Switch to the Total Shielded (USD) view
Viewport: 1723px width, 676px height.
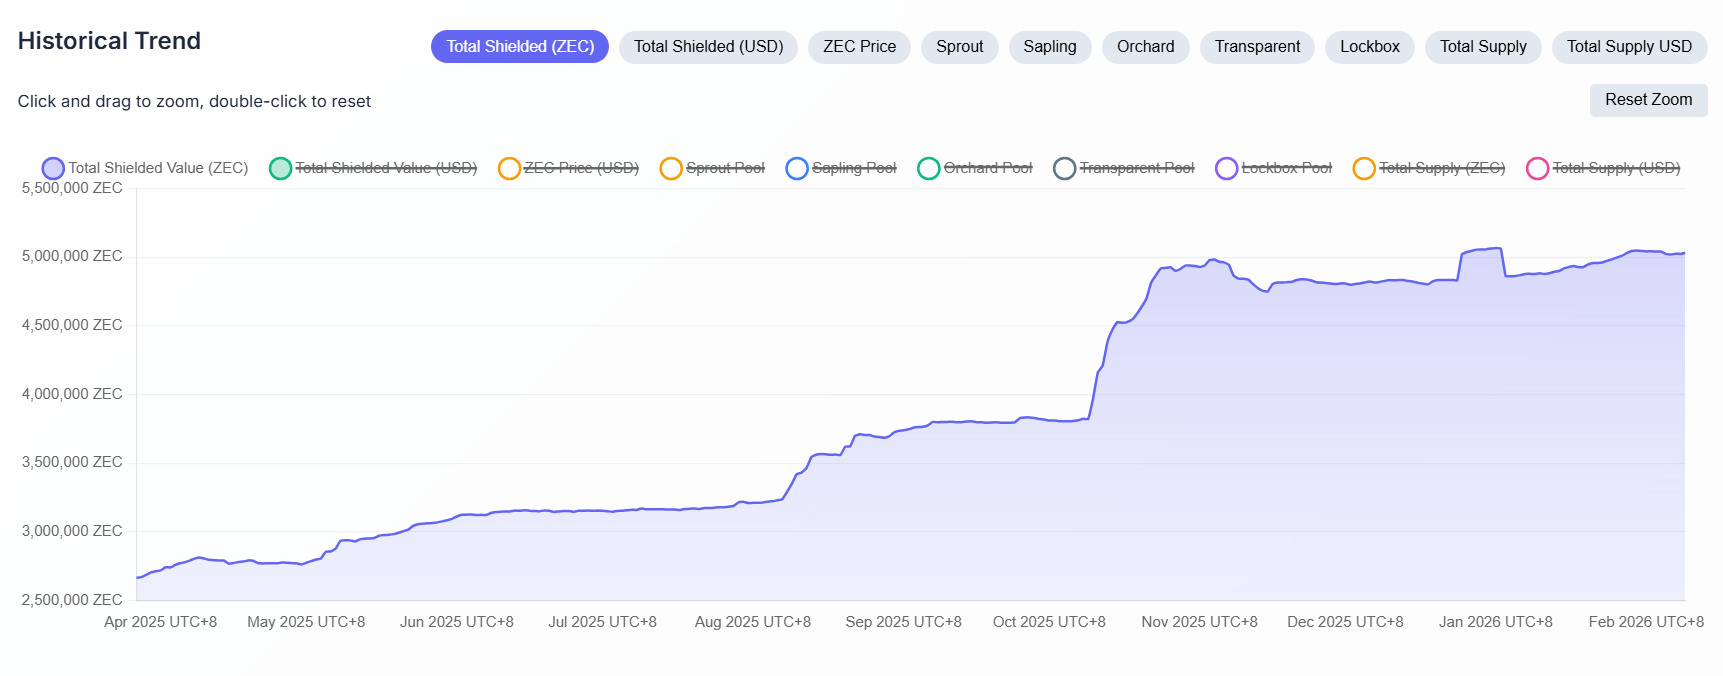708,47
